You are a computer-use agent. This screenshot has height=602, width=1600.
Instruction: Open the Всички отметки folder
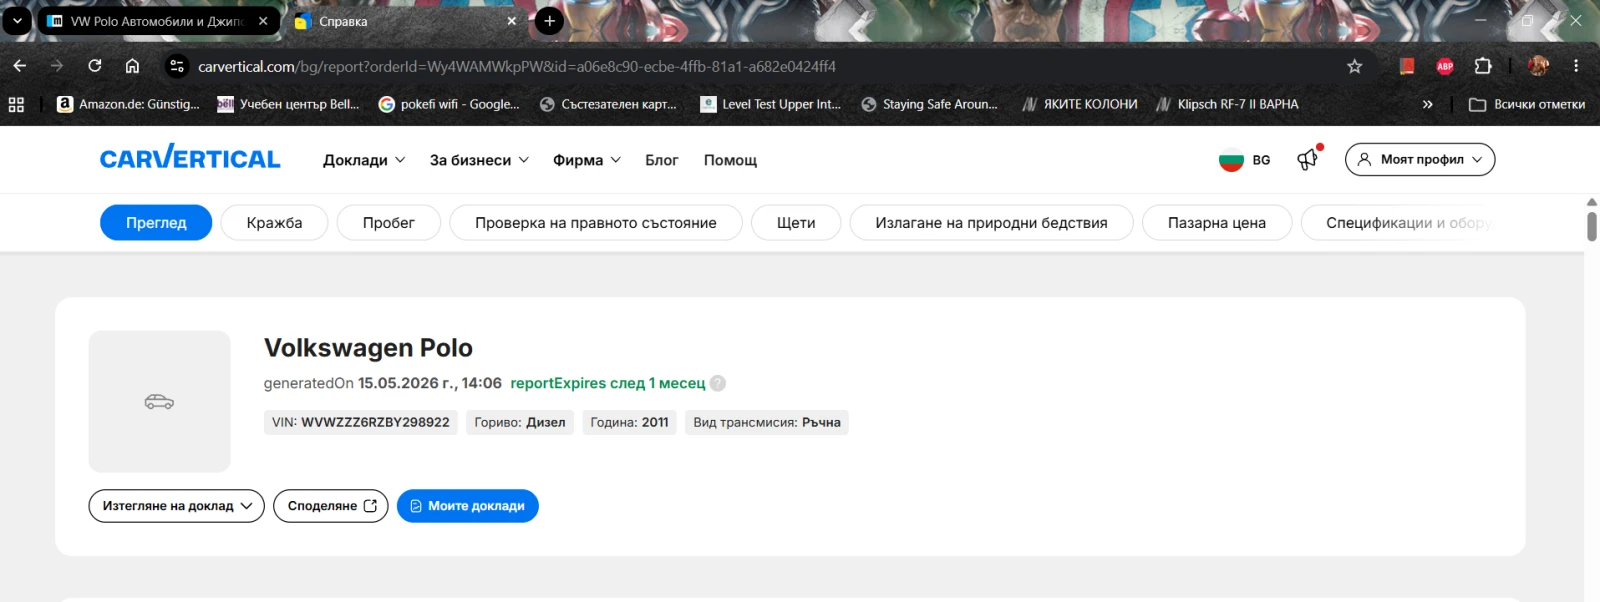click(1527, 104)
